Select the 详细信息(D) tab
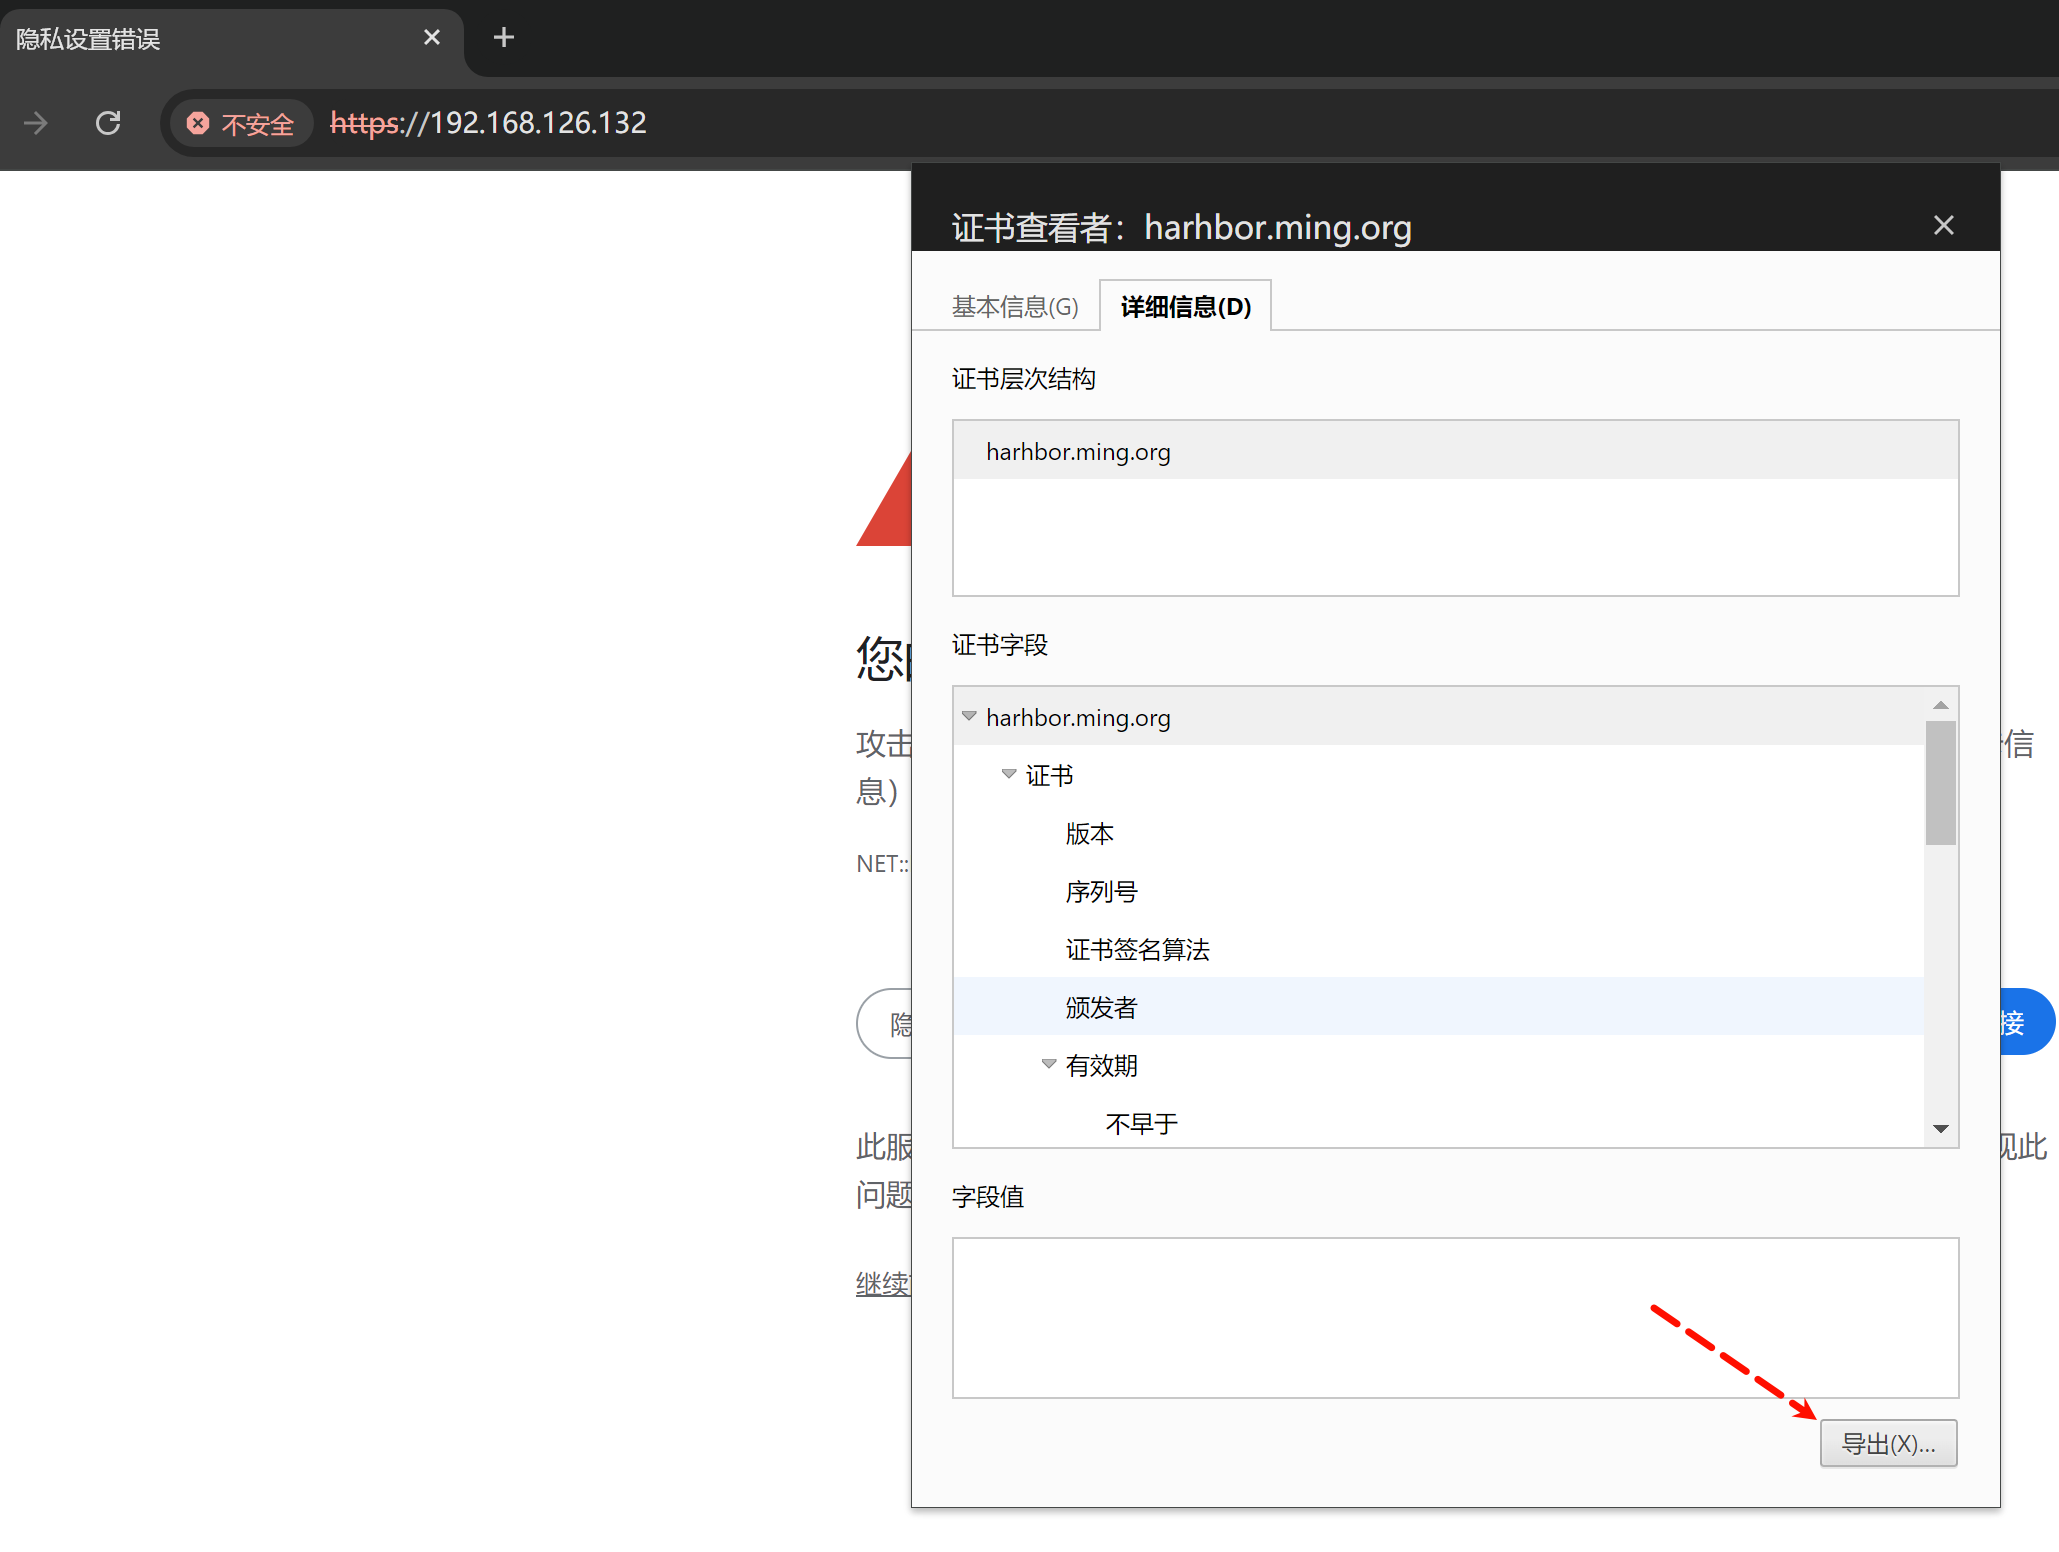 coord(1185,307)
